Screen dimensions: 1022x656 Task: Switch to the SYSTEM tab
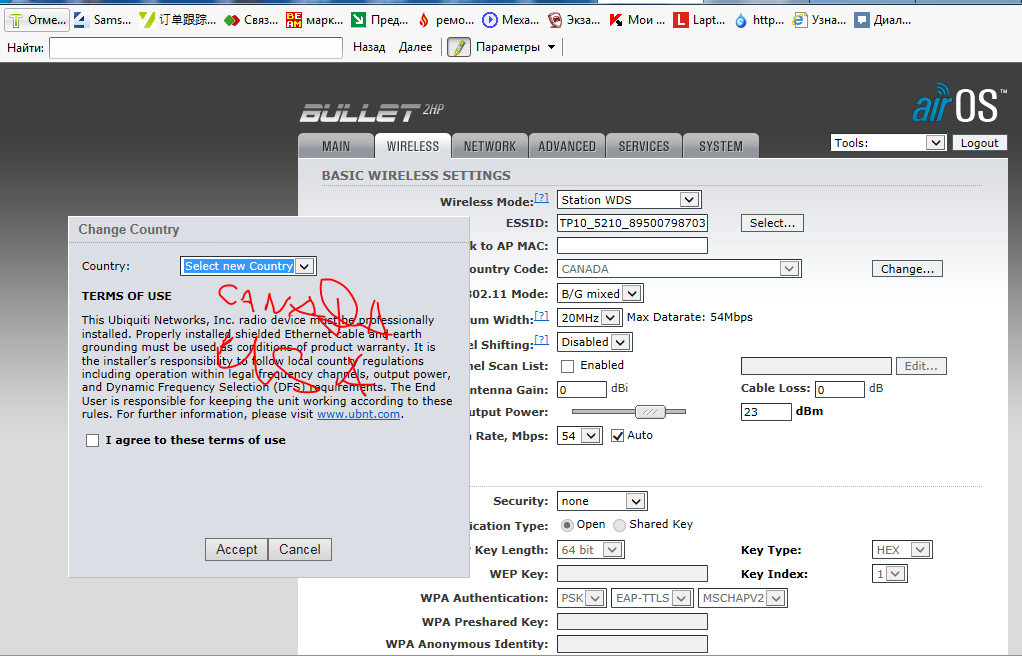[720, 146]
